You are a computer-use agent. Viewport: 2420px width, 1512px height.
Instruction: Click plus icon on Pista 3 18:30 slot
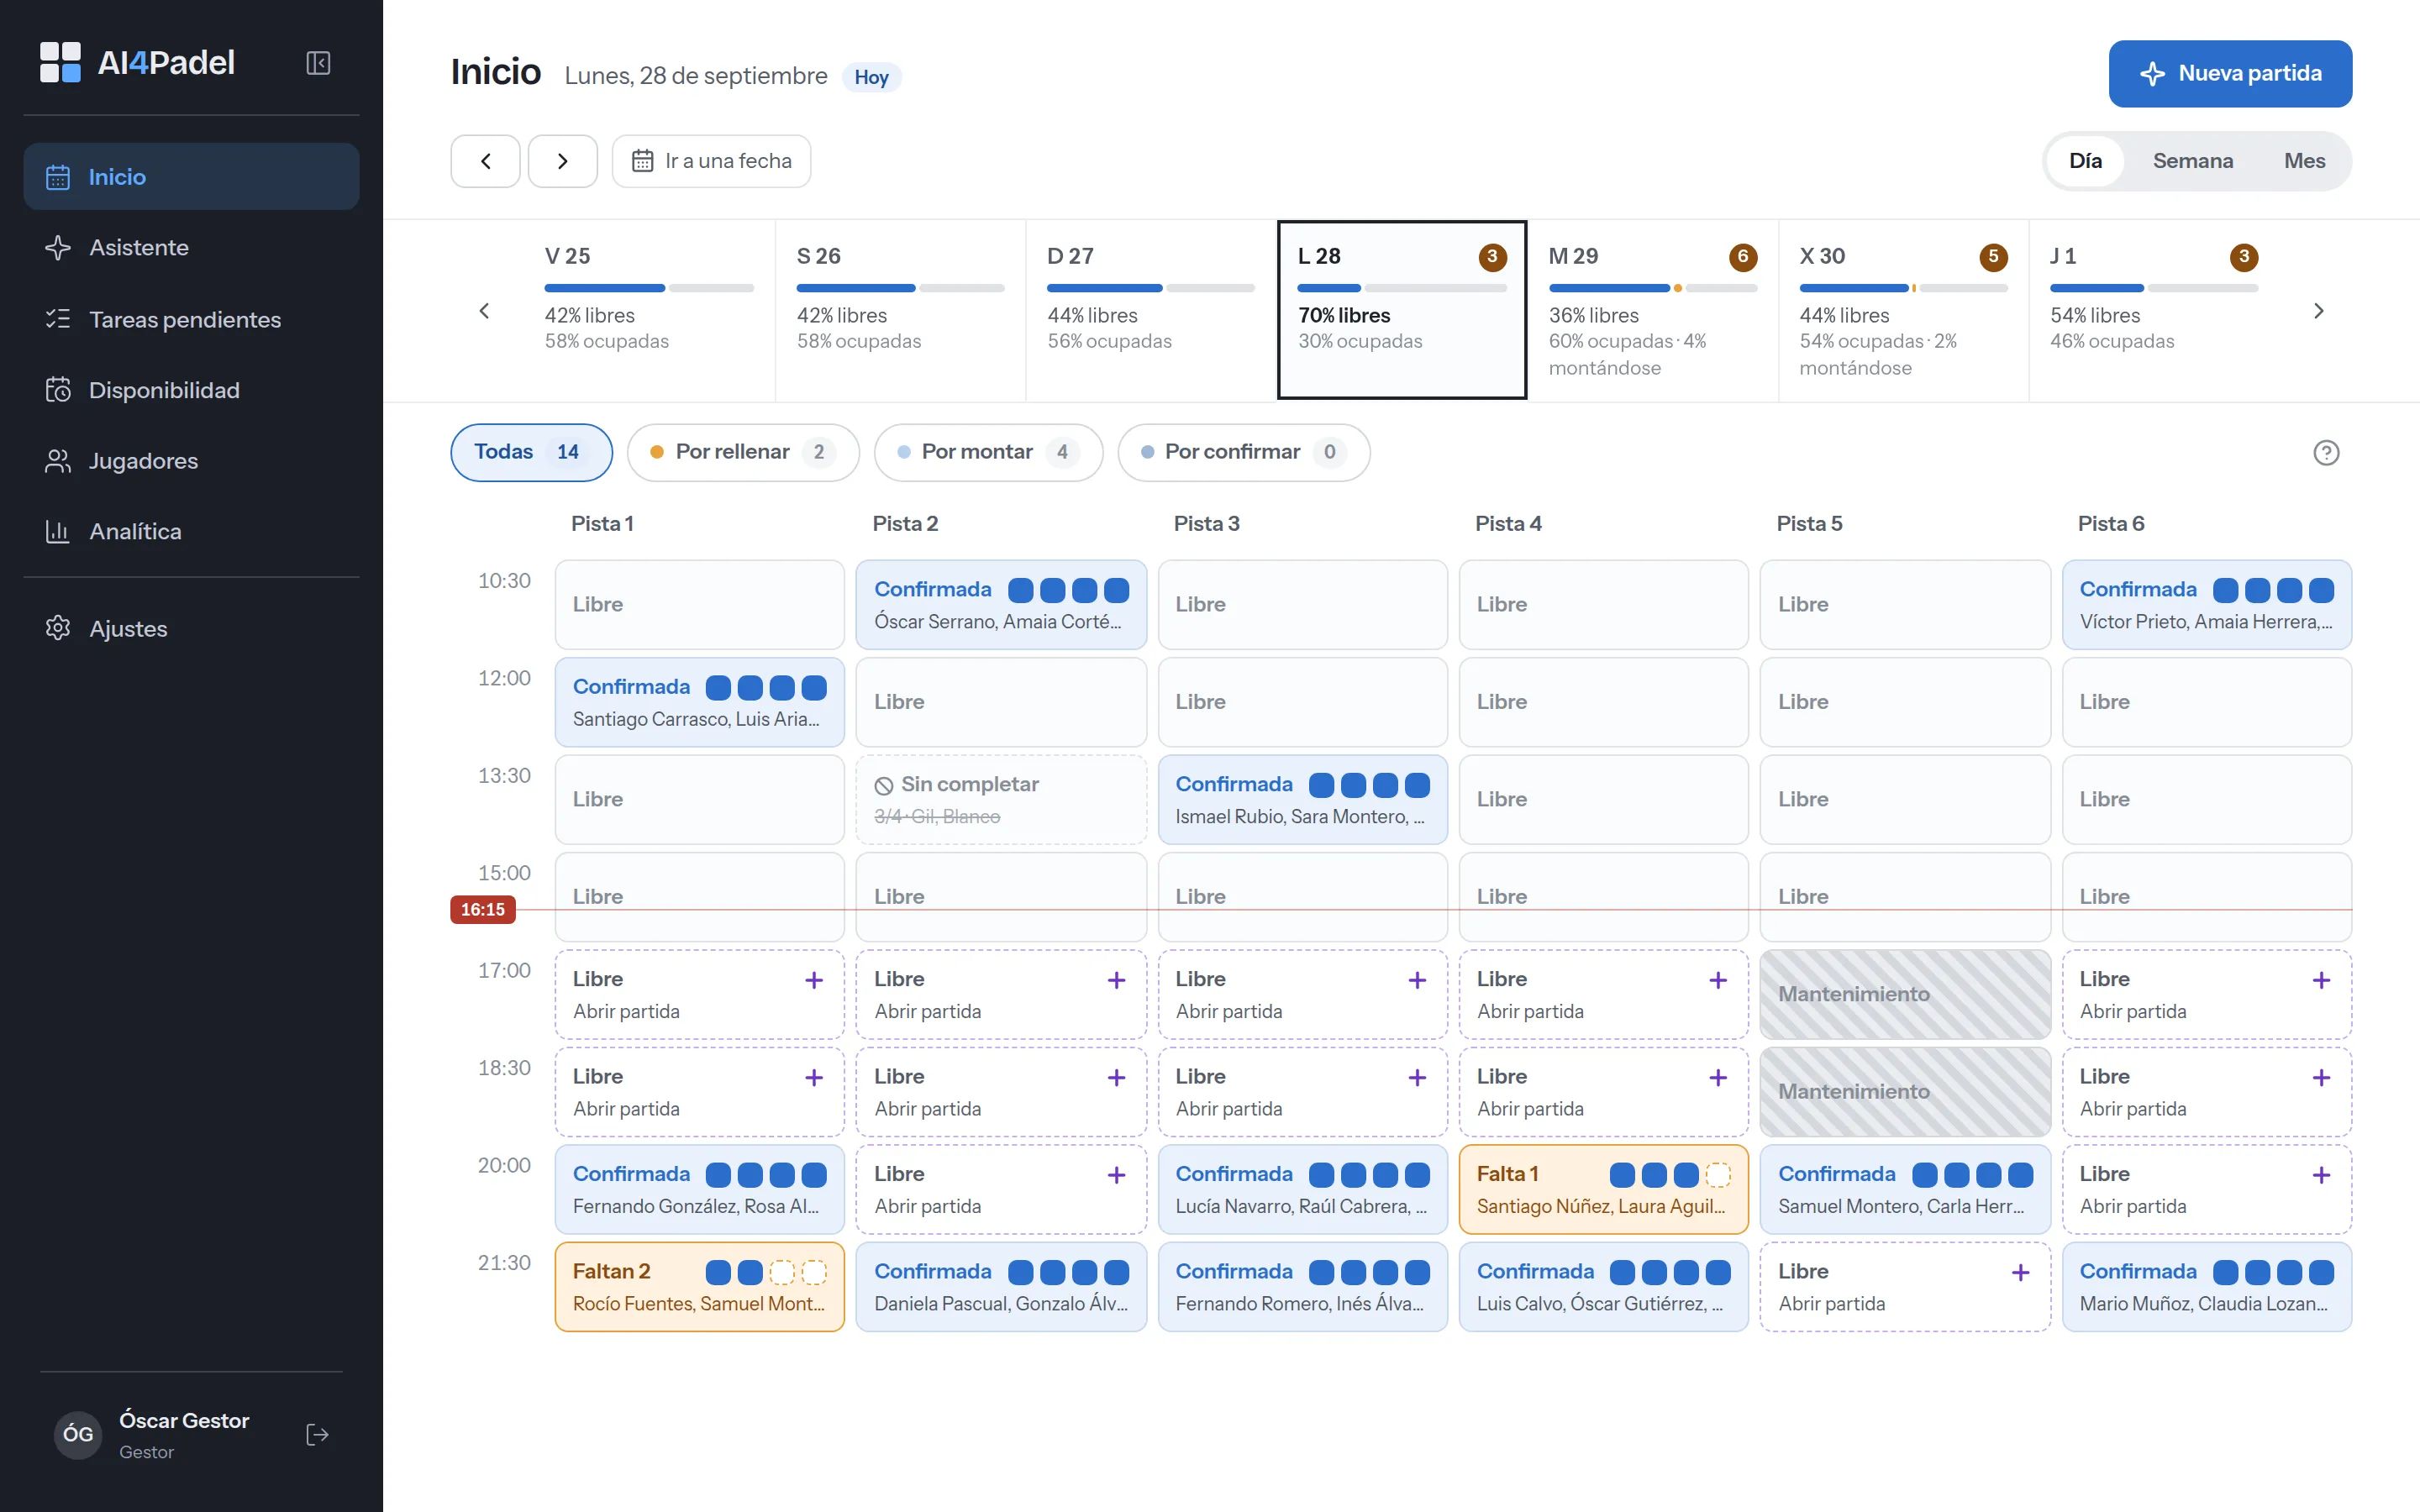tap(1417, 1078)
